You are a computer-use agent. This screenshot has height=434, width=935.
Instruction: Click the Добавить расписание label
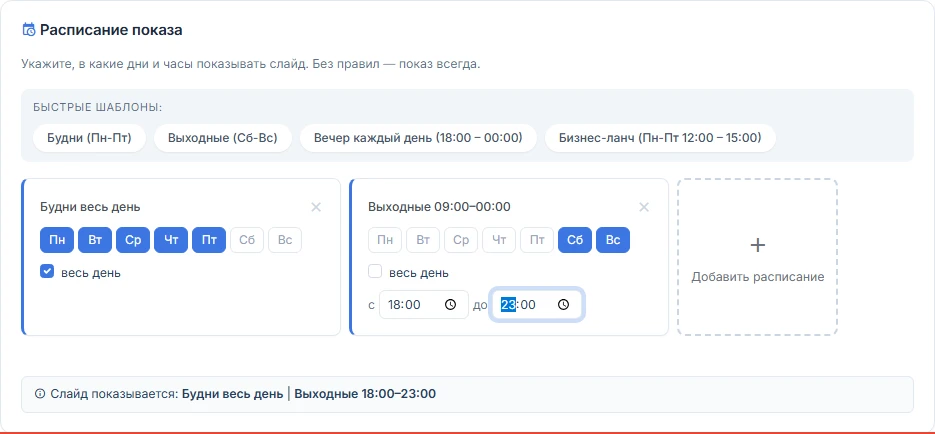[x=758, y=277]
